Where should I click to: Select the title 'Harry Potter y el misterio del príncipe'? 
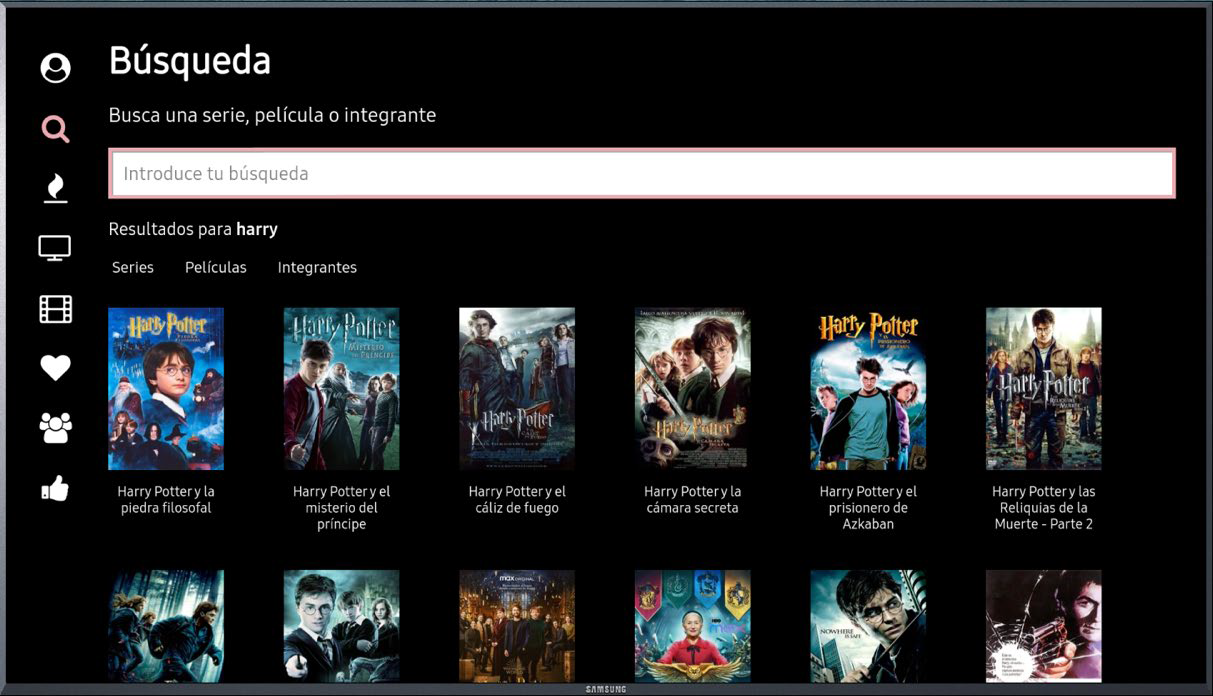pos(342,508)
